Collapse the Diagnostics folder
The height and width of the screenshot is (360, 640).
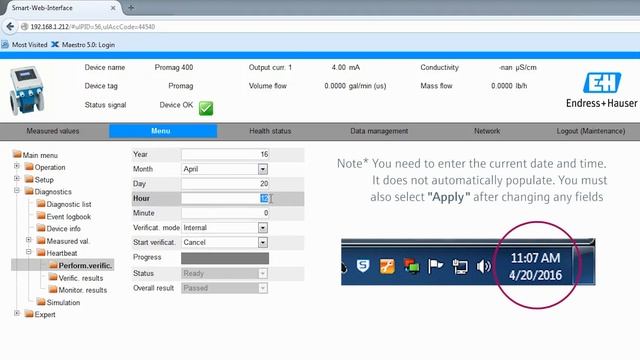(x=17, y=191)
